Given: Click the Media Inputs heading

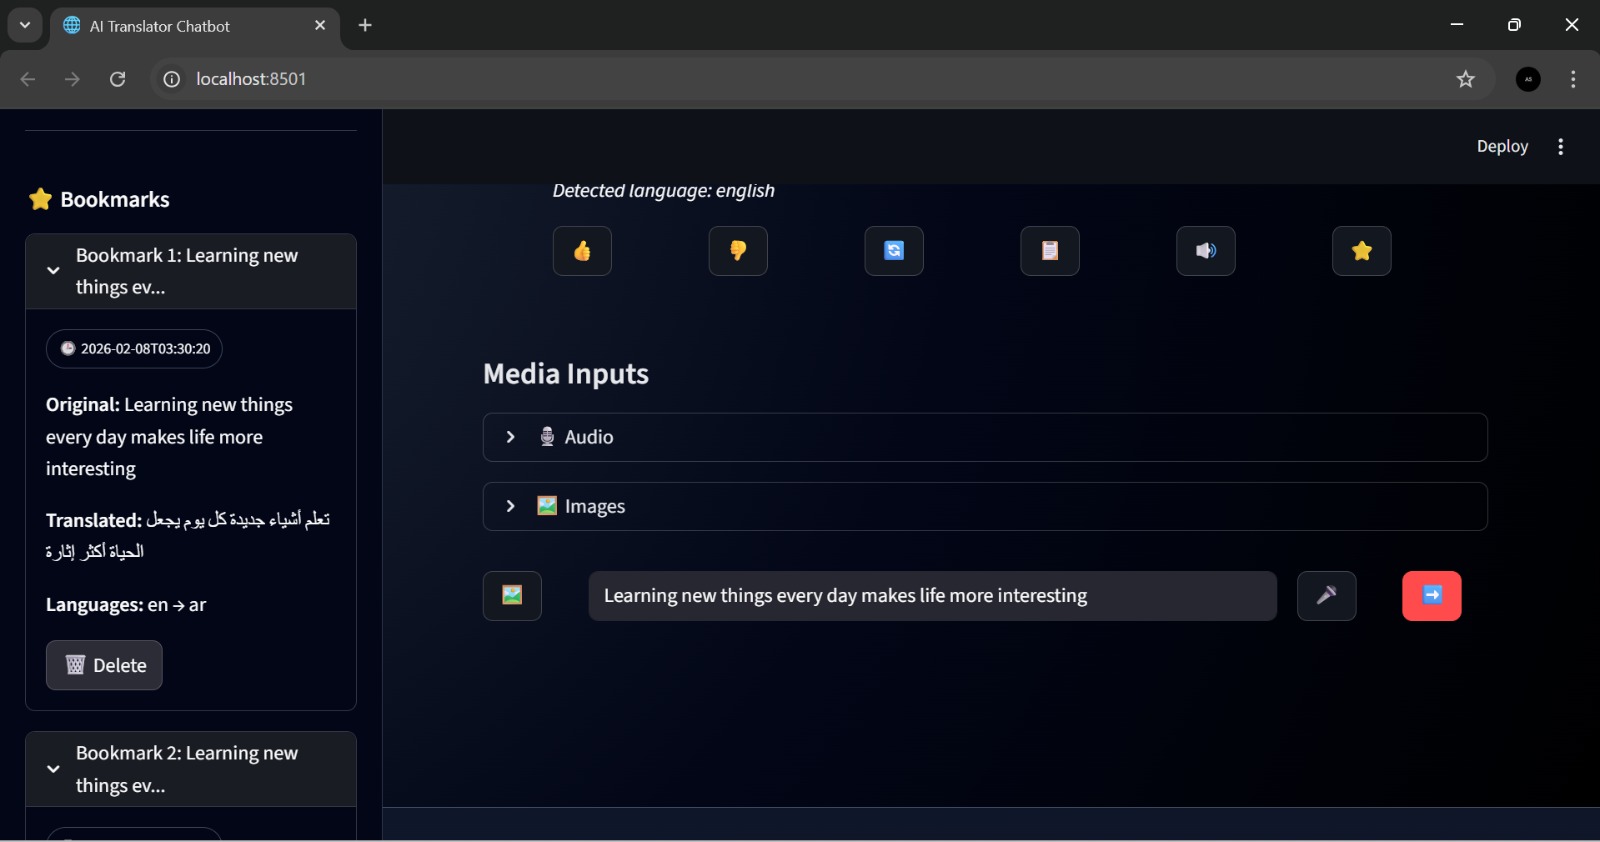Looking at the screenshot, I should (x=566, y=374).
